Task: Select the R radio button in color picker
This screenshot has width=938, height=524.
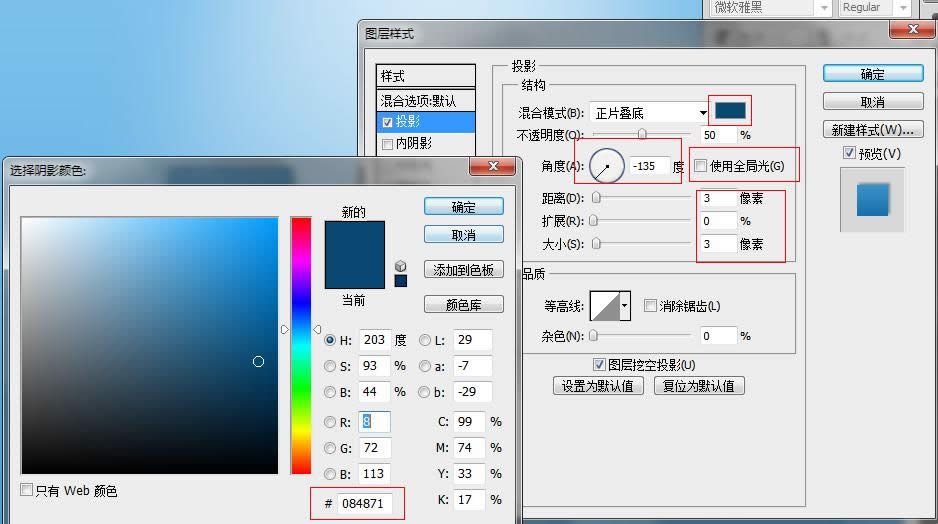Action: coord(330,422)
